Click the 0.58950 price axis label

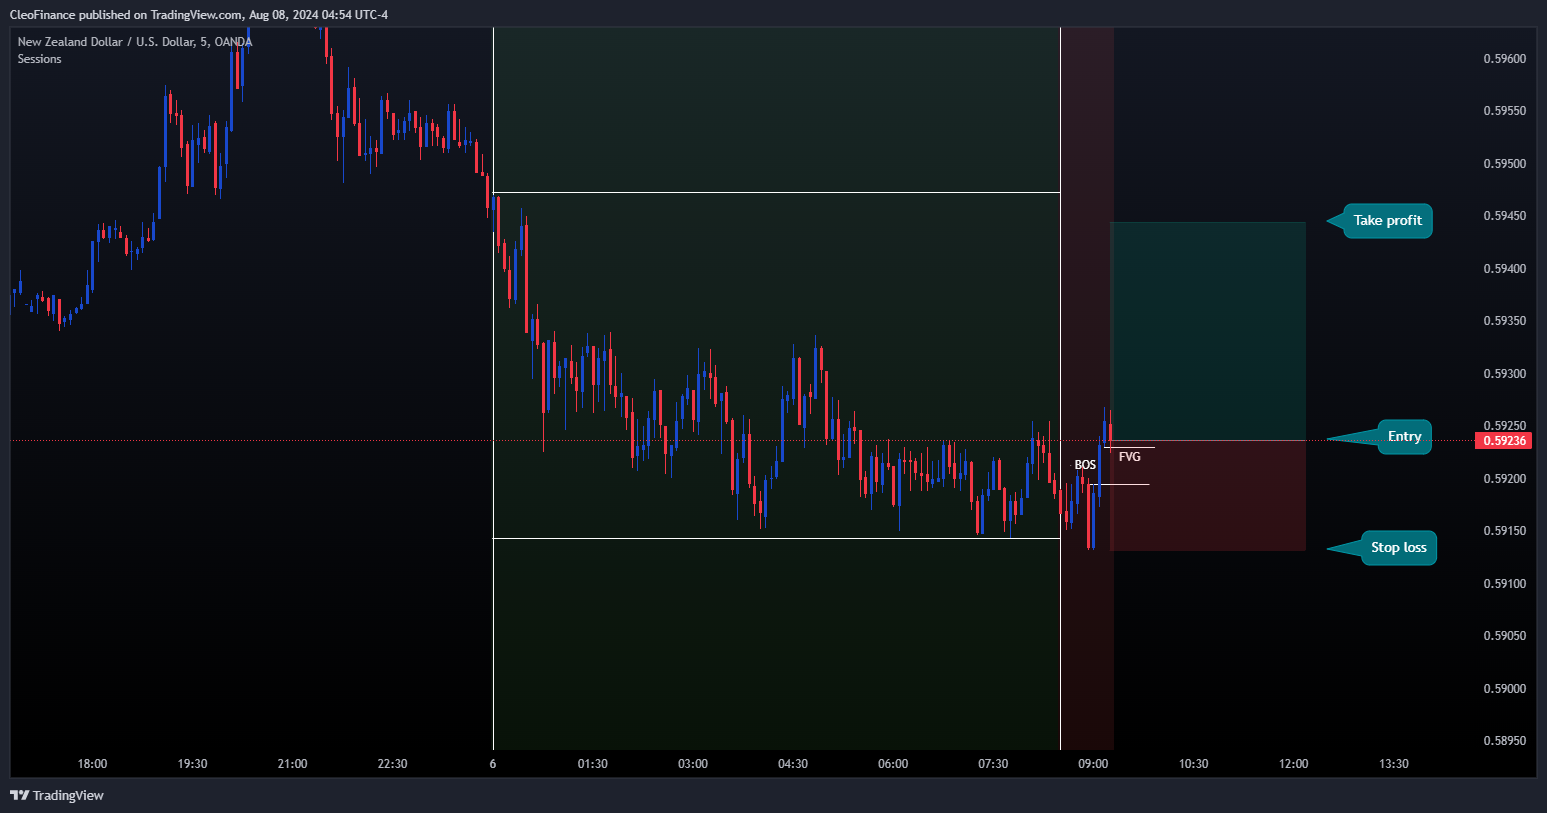point(1504,741)
